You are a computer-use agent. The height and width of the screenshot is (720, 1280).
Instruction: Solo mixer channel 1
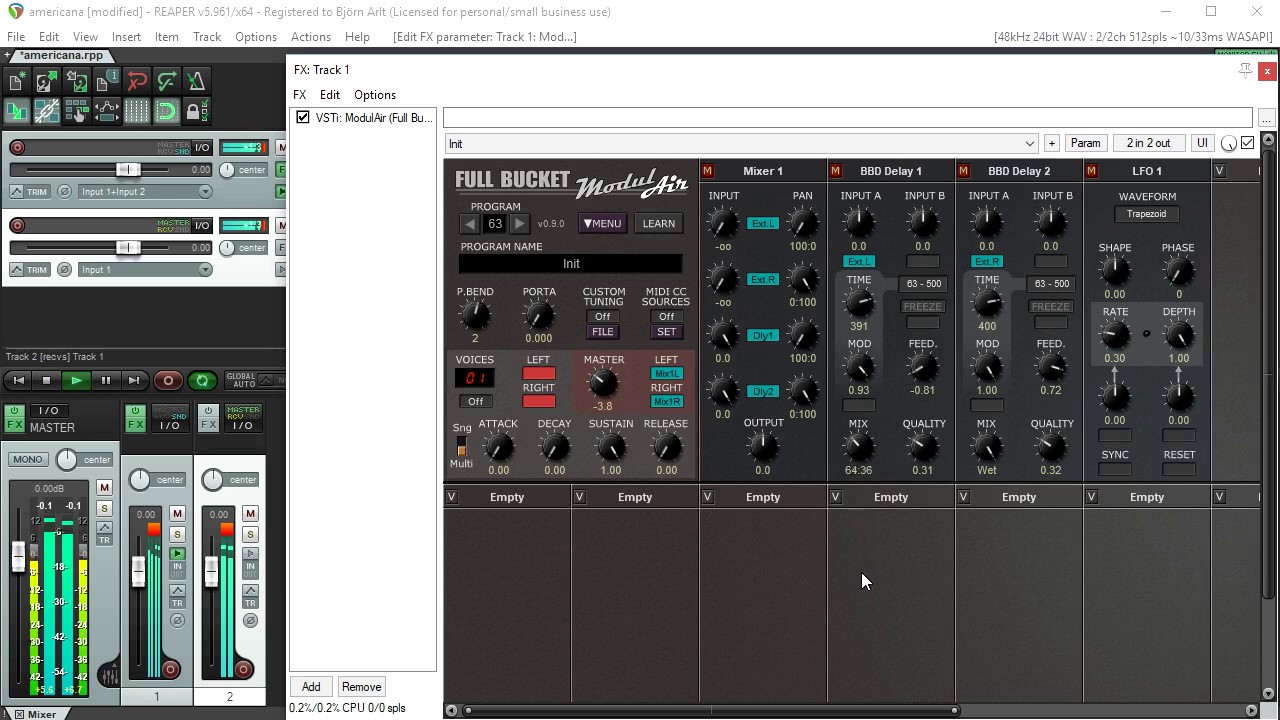coord(177,535)
